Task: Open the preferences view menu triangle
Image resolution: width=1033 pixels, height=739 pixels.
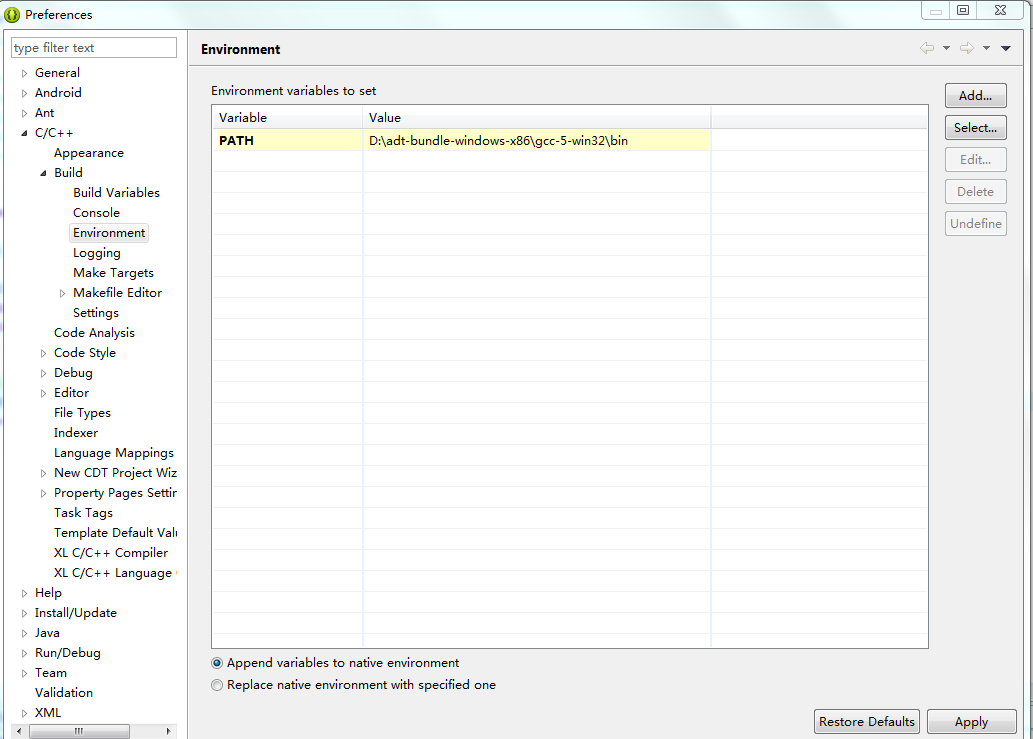Action: pos(1006,48)
